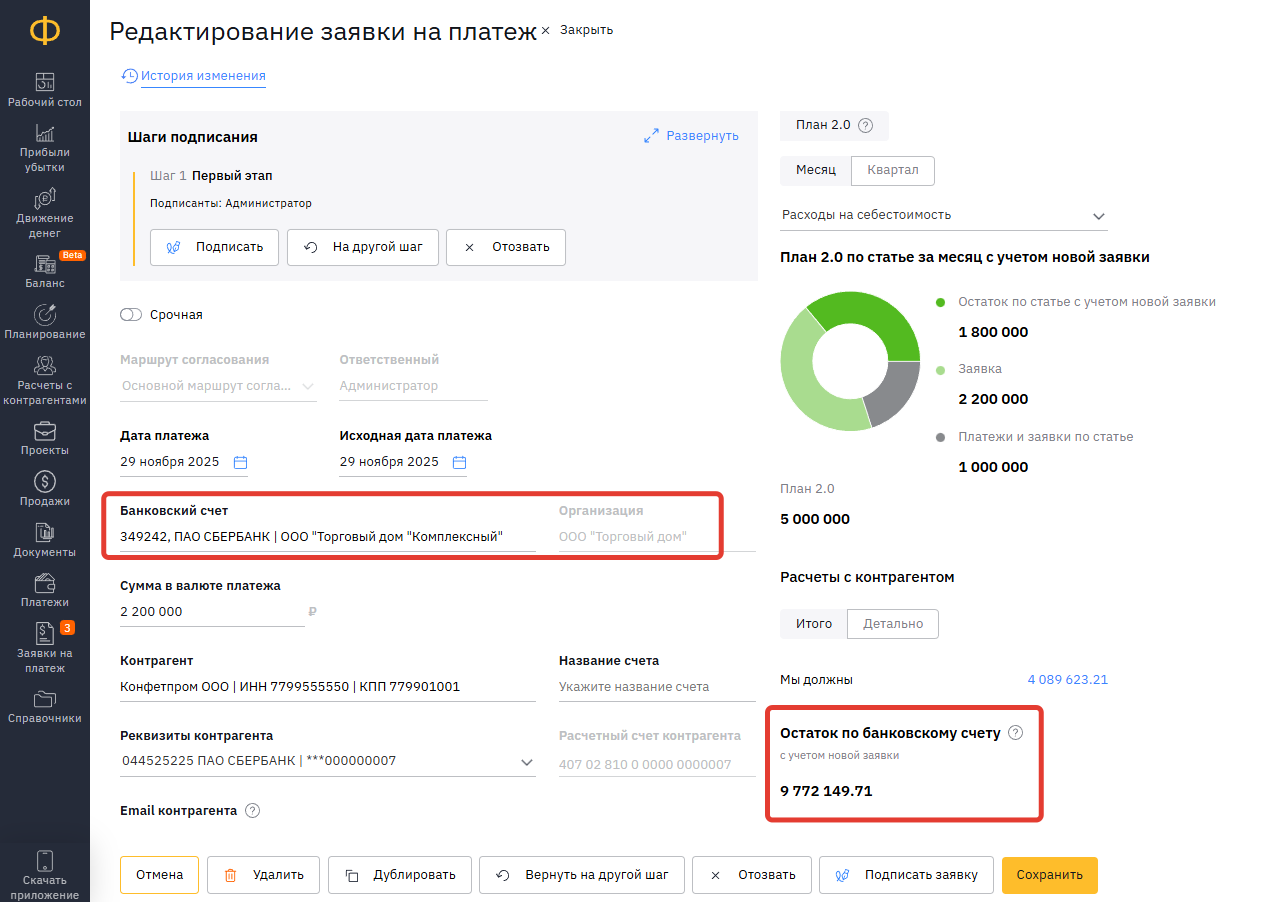Image resolution: width=1279 pixels, height=902 pixels.
Task: Click Сохранить button
Action: pos(1049,875)
